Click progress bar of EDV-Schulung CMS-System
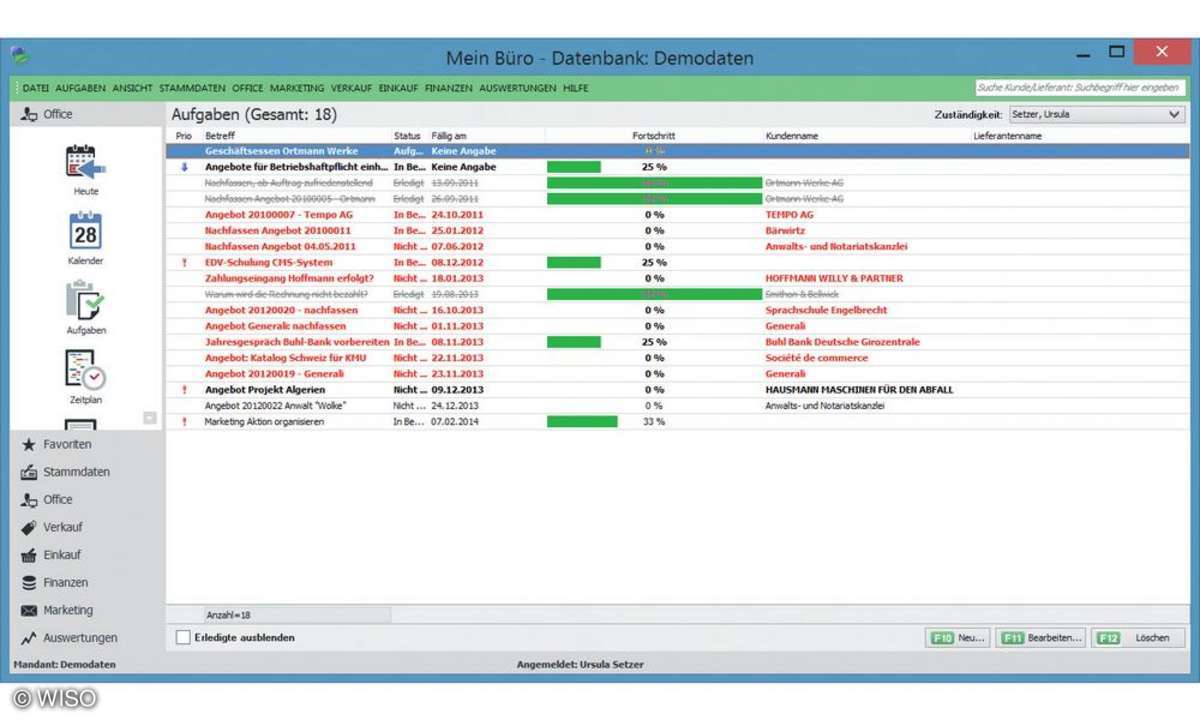 click(574, 262)
